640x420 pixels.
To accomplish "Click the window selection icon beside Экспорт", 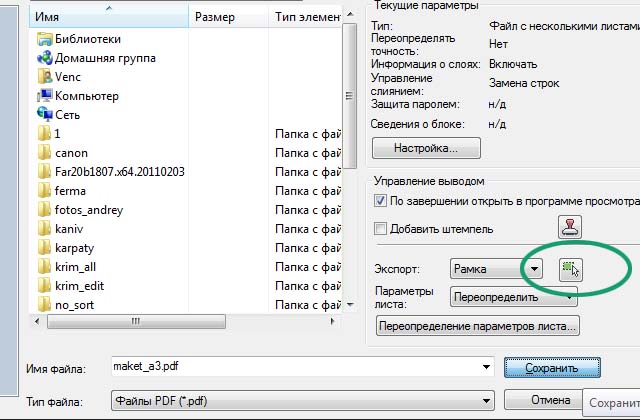I will (570, 269).
